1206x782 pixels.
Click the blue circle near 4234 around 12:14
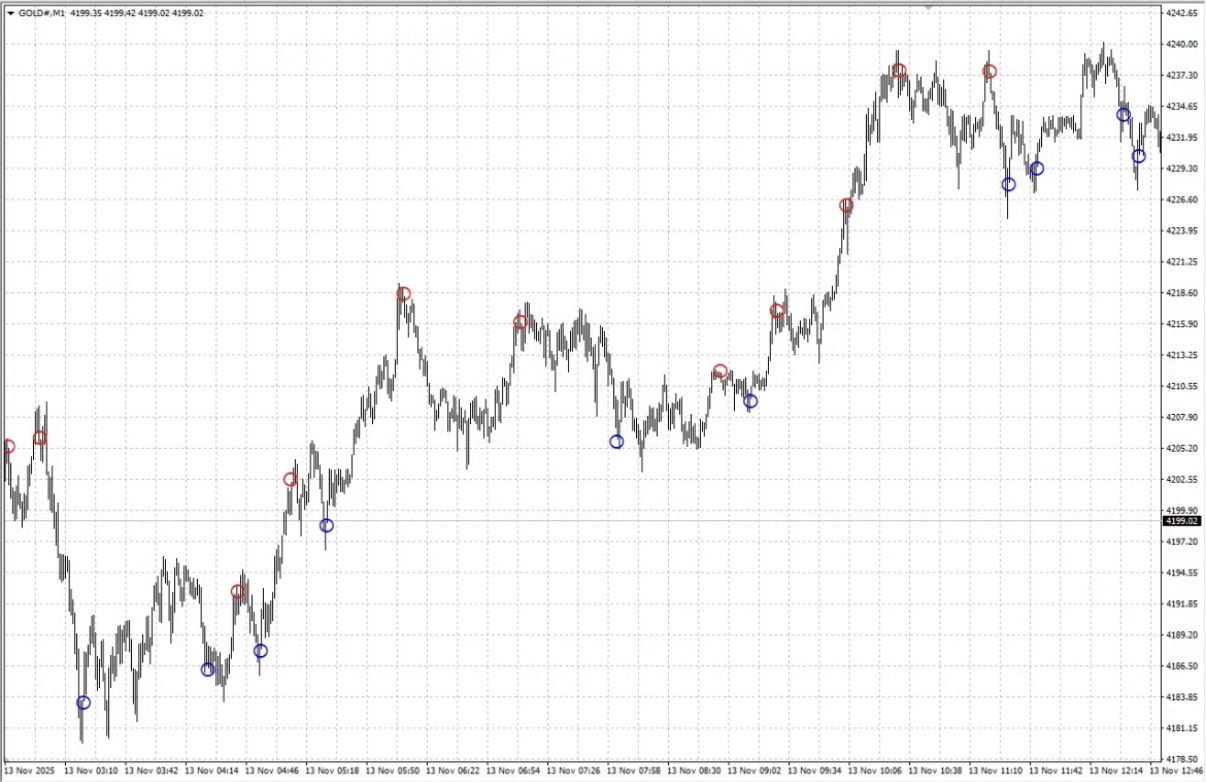[1123, 115]
